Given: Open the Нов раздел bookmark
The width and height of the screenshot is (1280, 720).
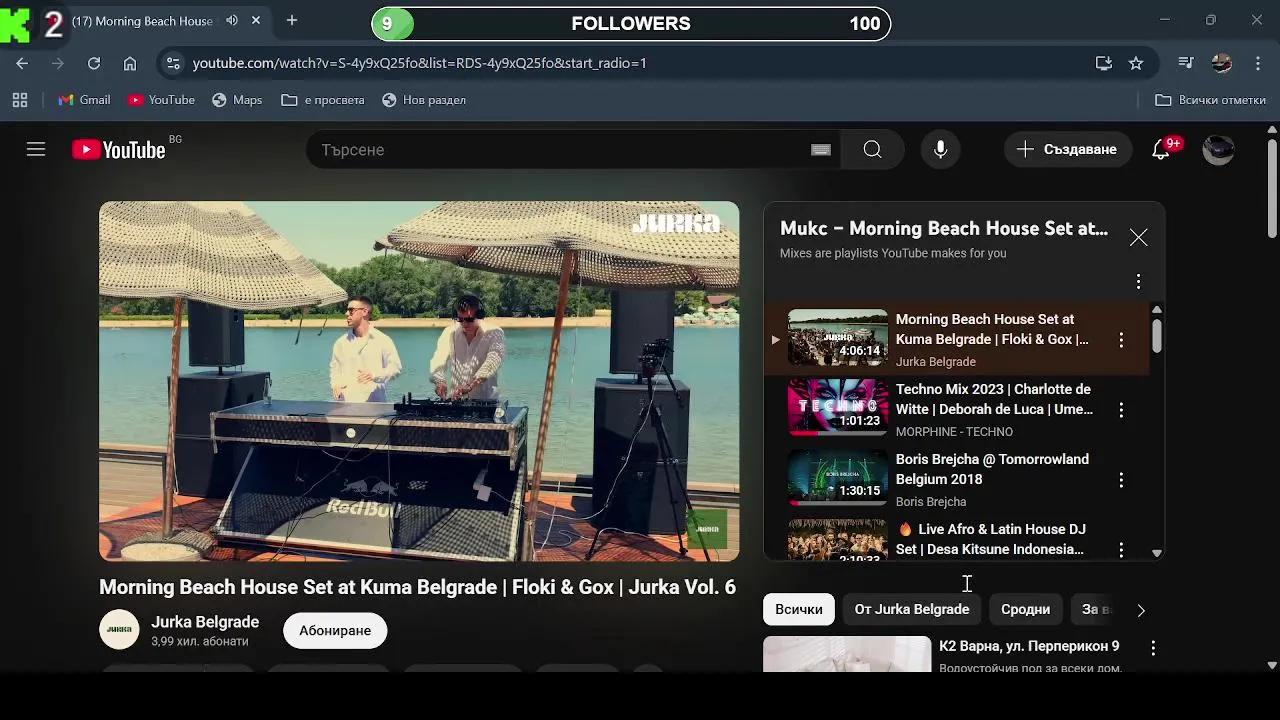Looking at the screenshot, I should (424, 100).
